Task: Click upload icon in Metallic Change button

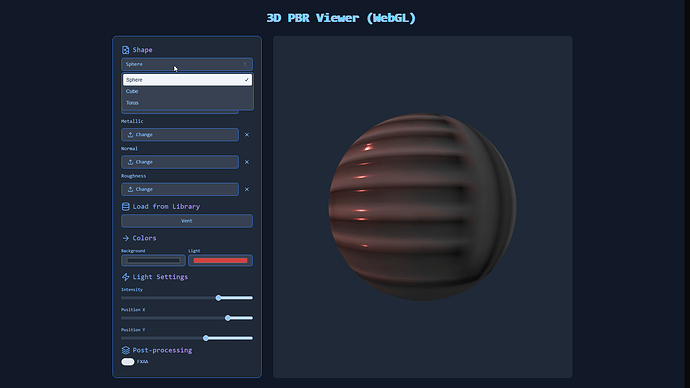Action: (x=130, y=135)
